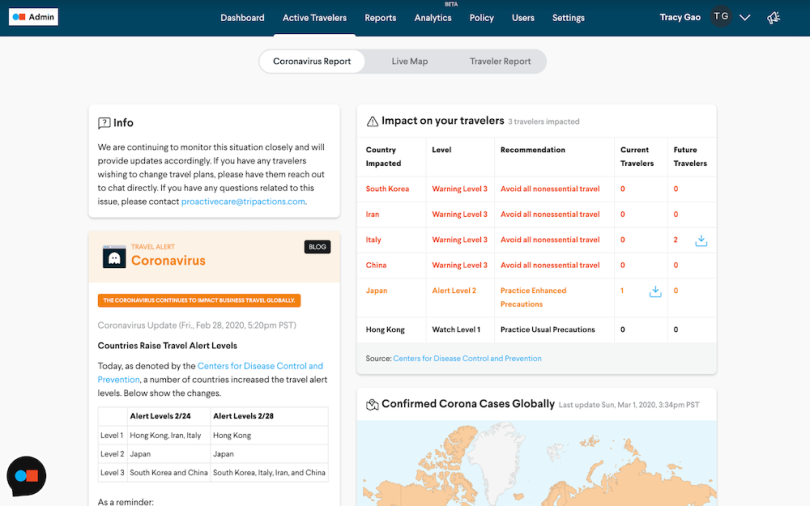Open the chat support bubble

(26, 476)
